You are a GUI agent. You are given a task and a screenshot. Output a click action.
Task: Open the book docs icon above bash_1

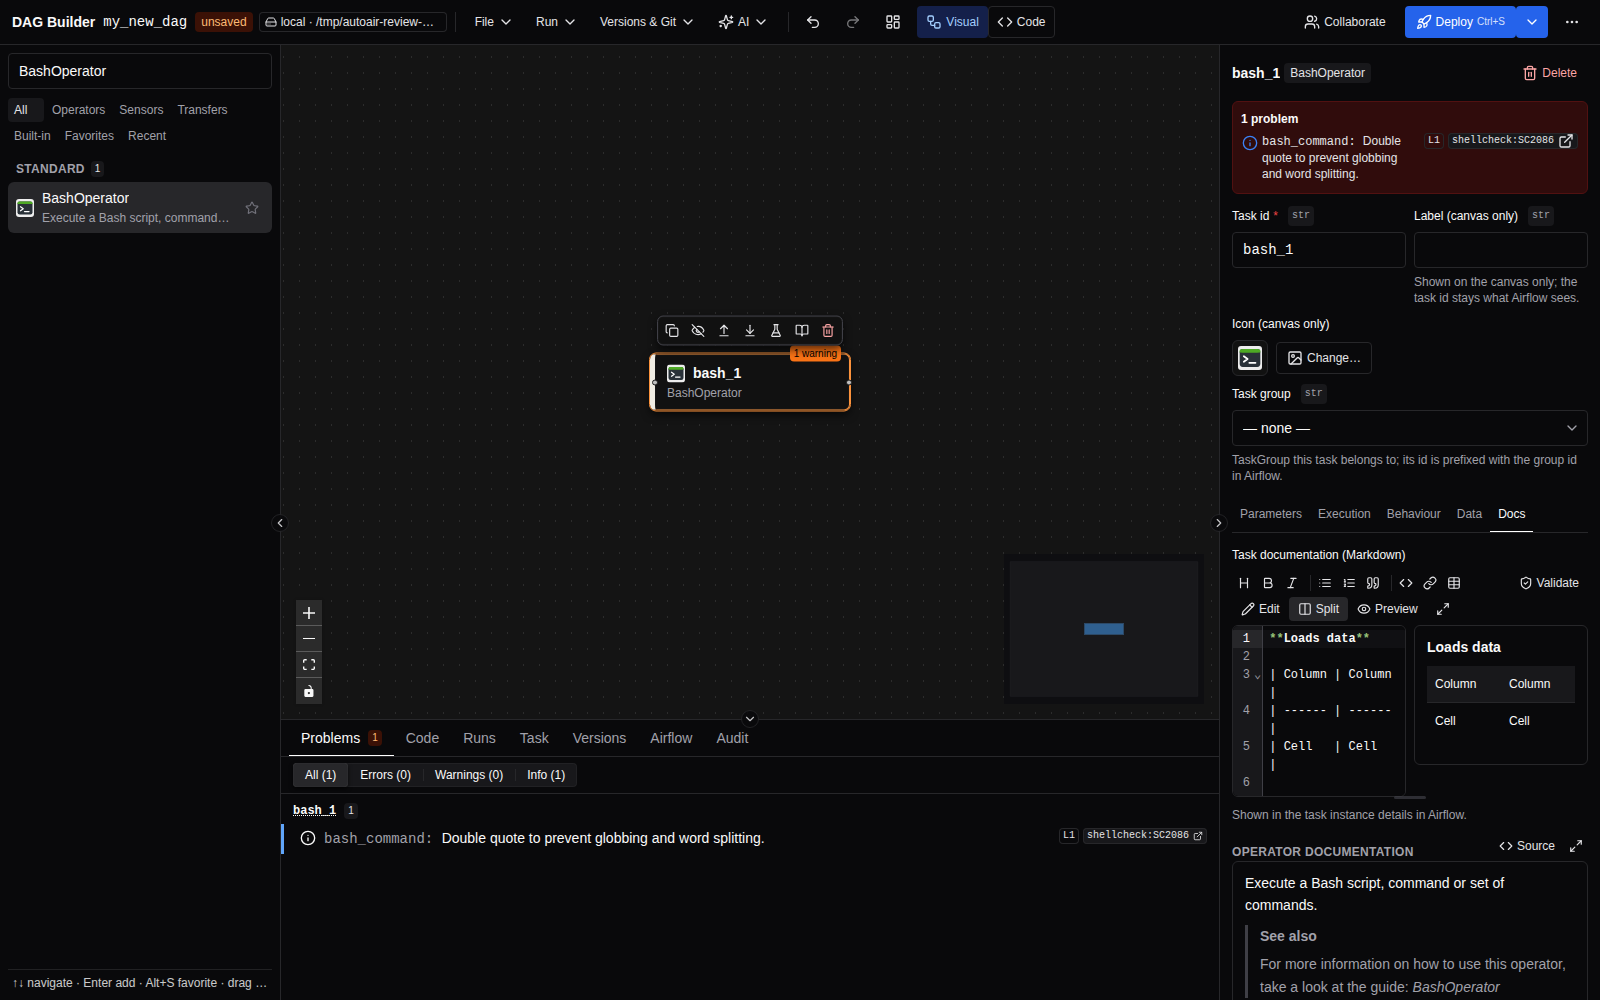pyautogui.click(x=802, y=330)
